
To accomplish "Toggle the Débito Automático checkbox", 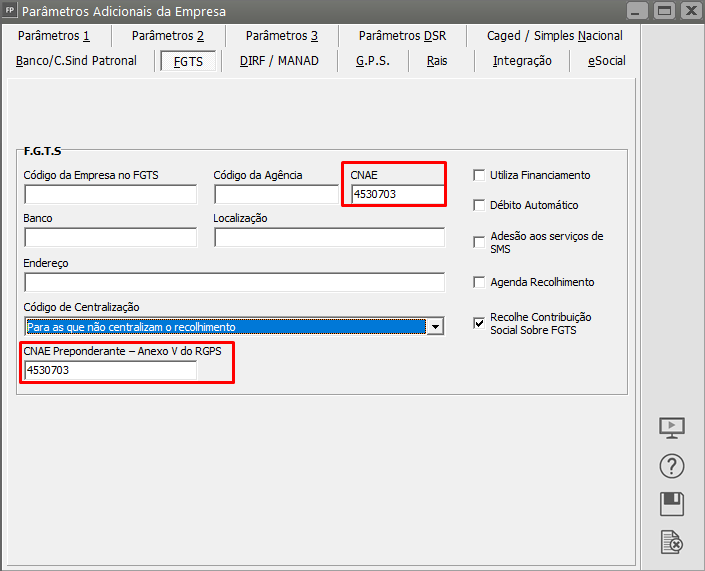I will (x=479, y=205).
